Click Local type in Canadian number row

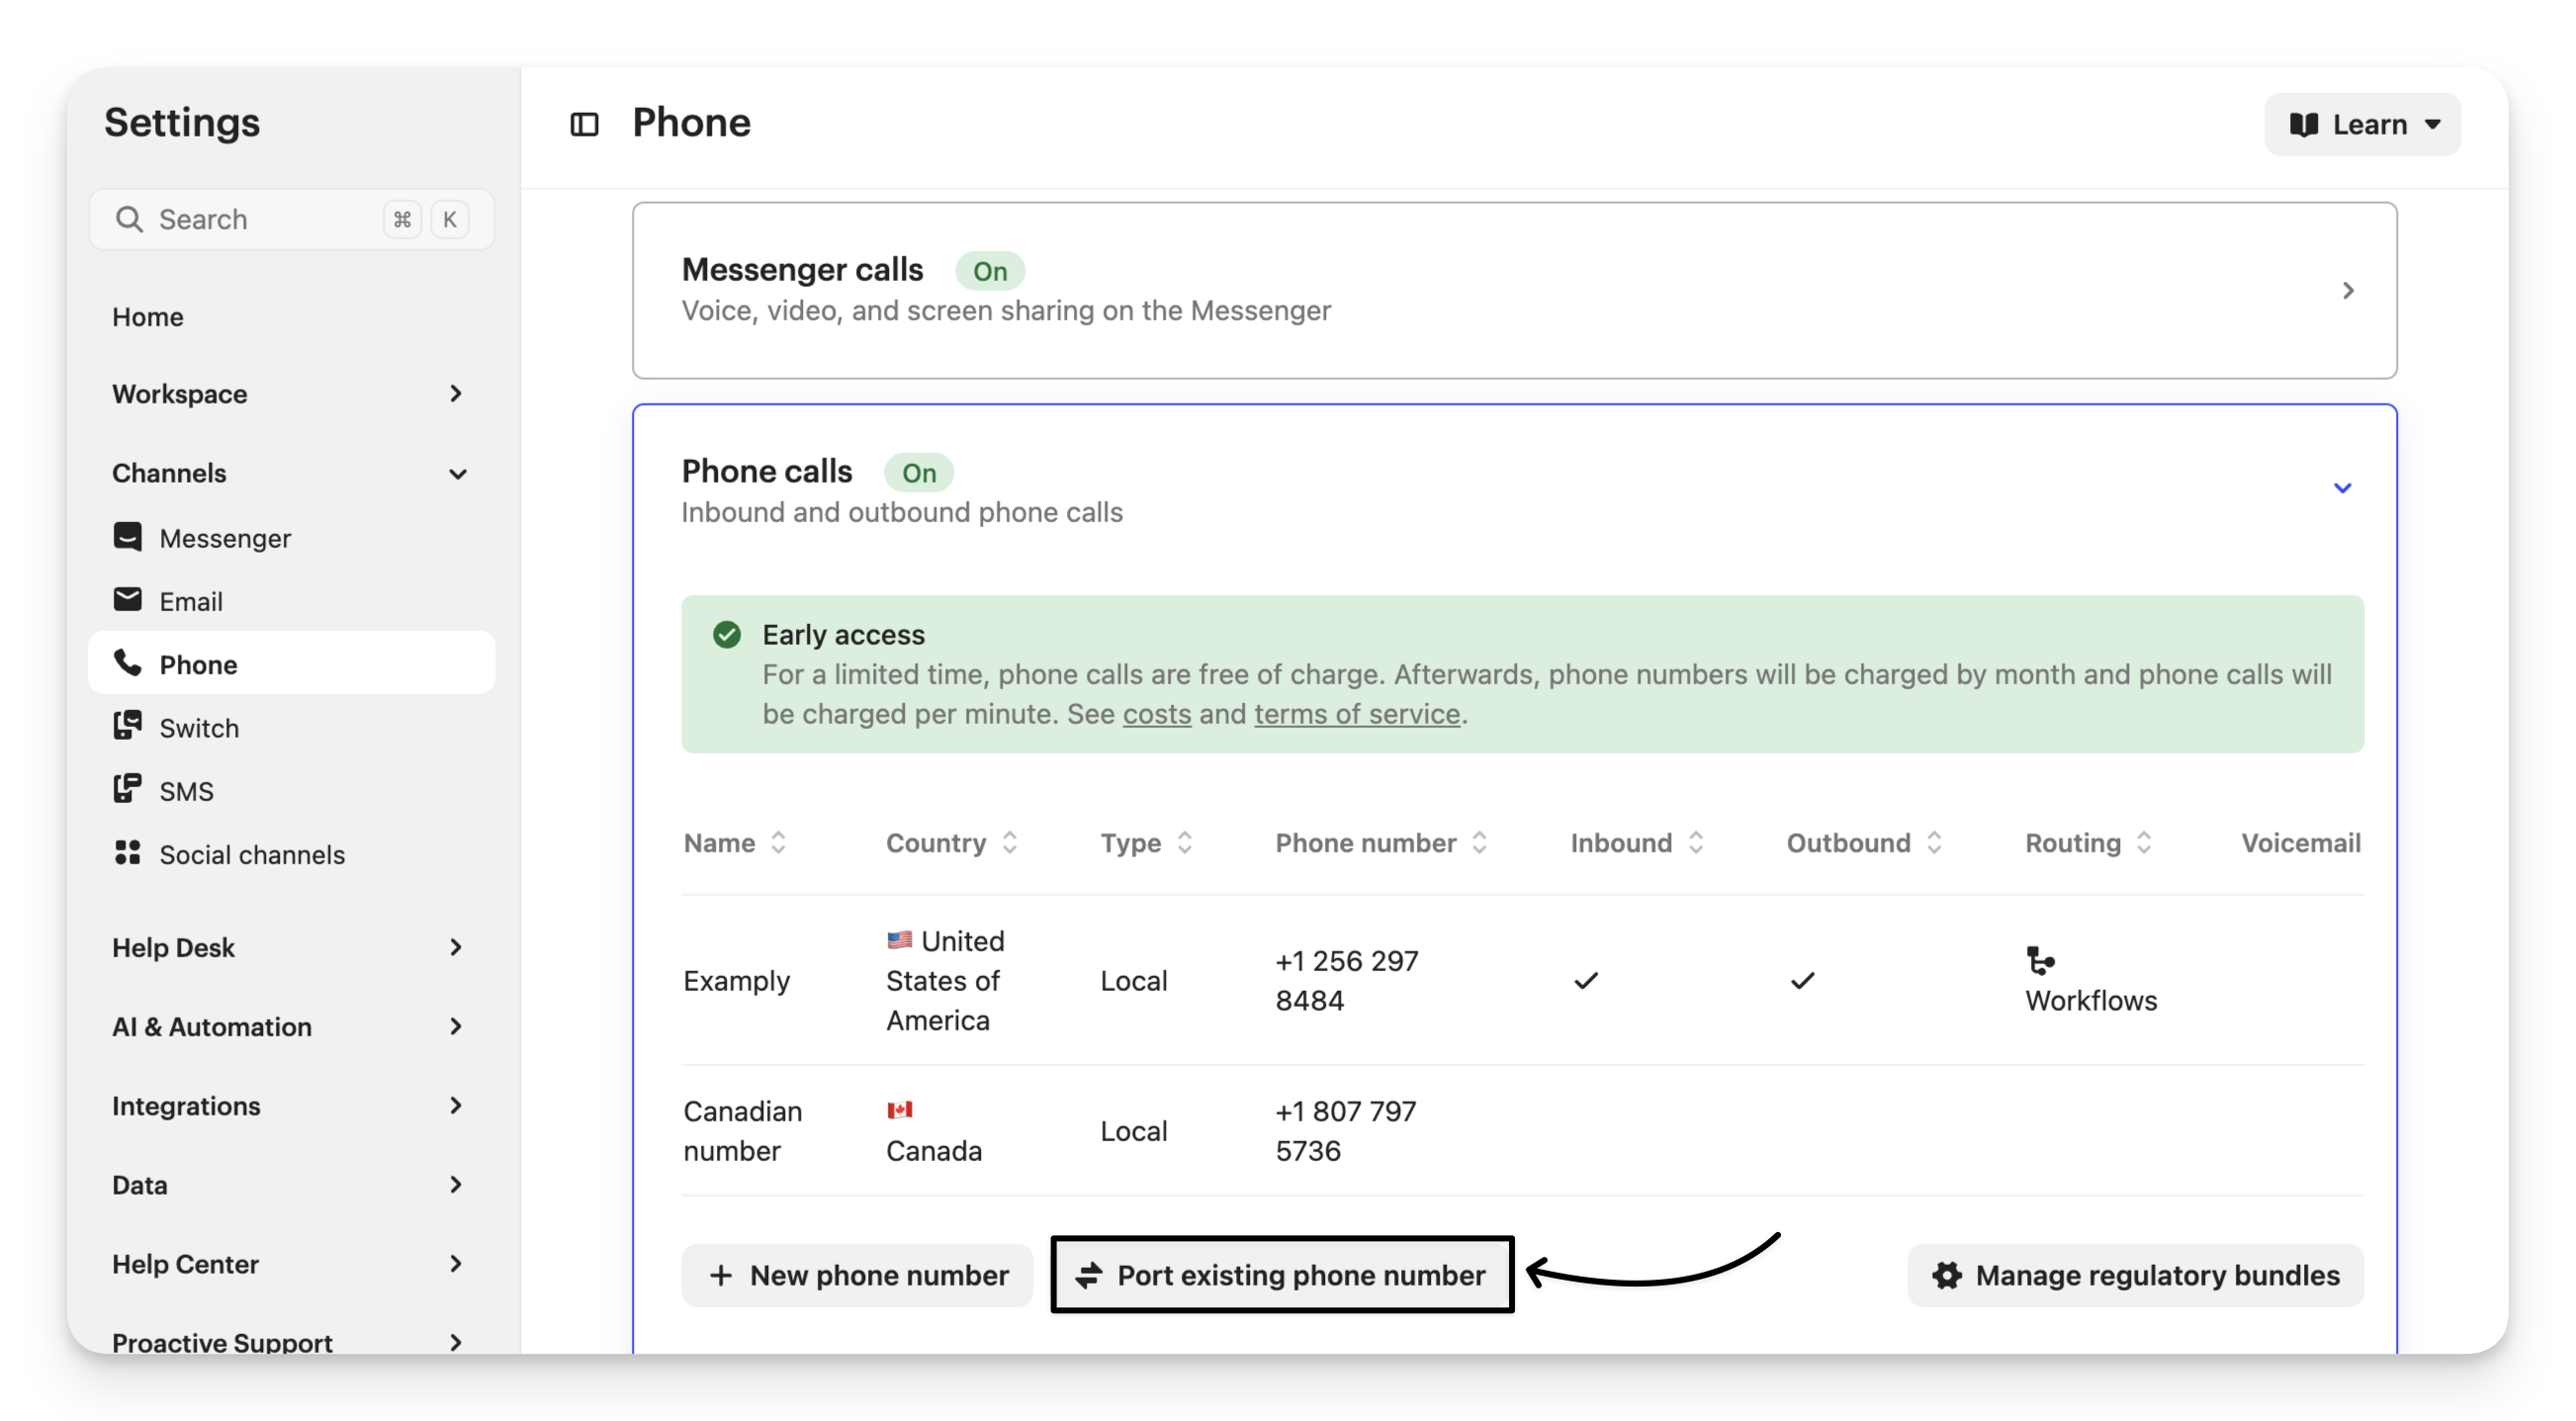[1133, 1130]
